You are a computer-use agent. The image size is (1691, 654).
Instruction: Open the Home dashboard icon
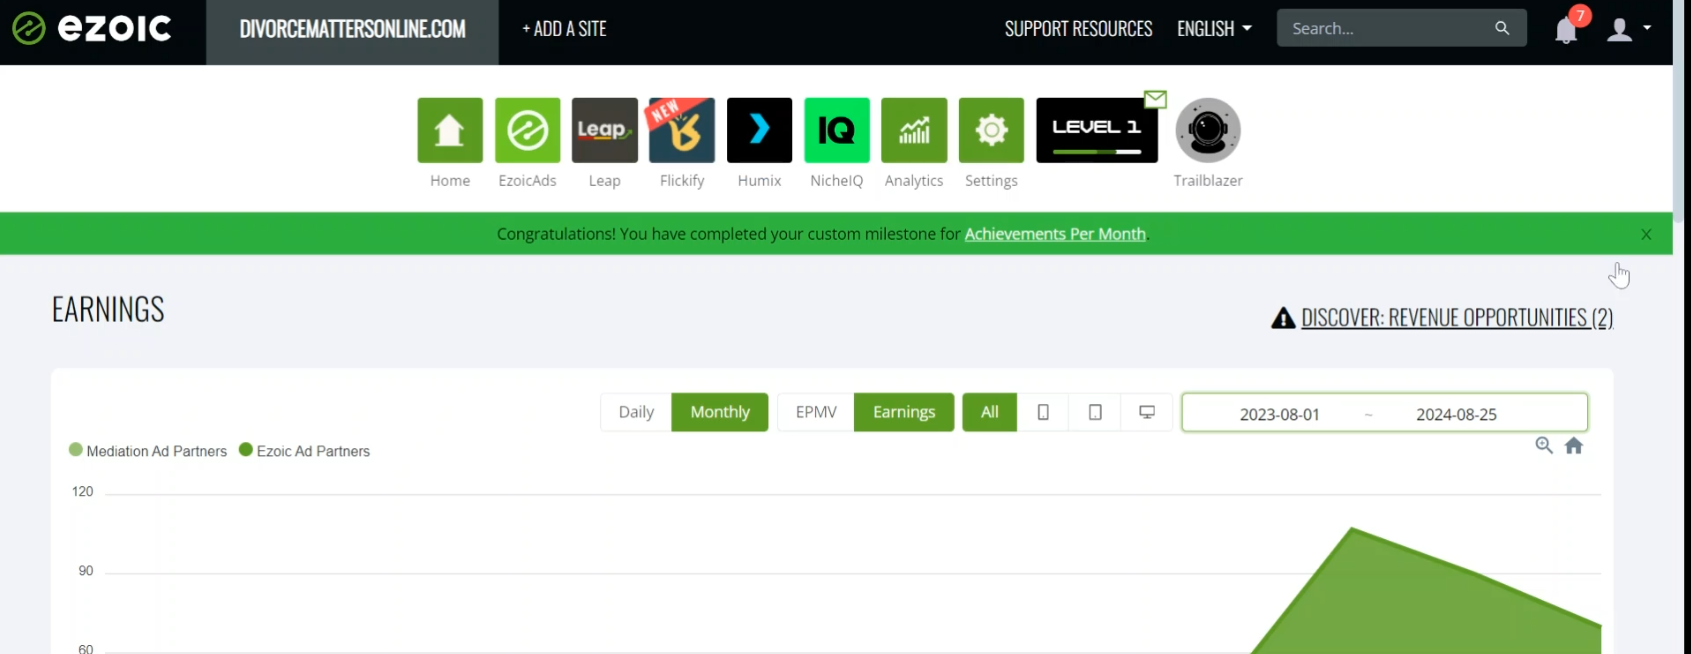(x=450, y=130)
